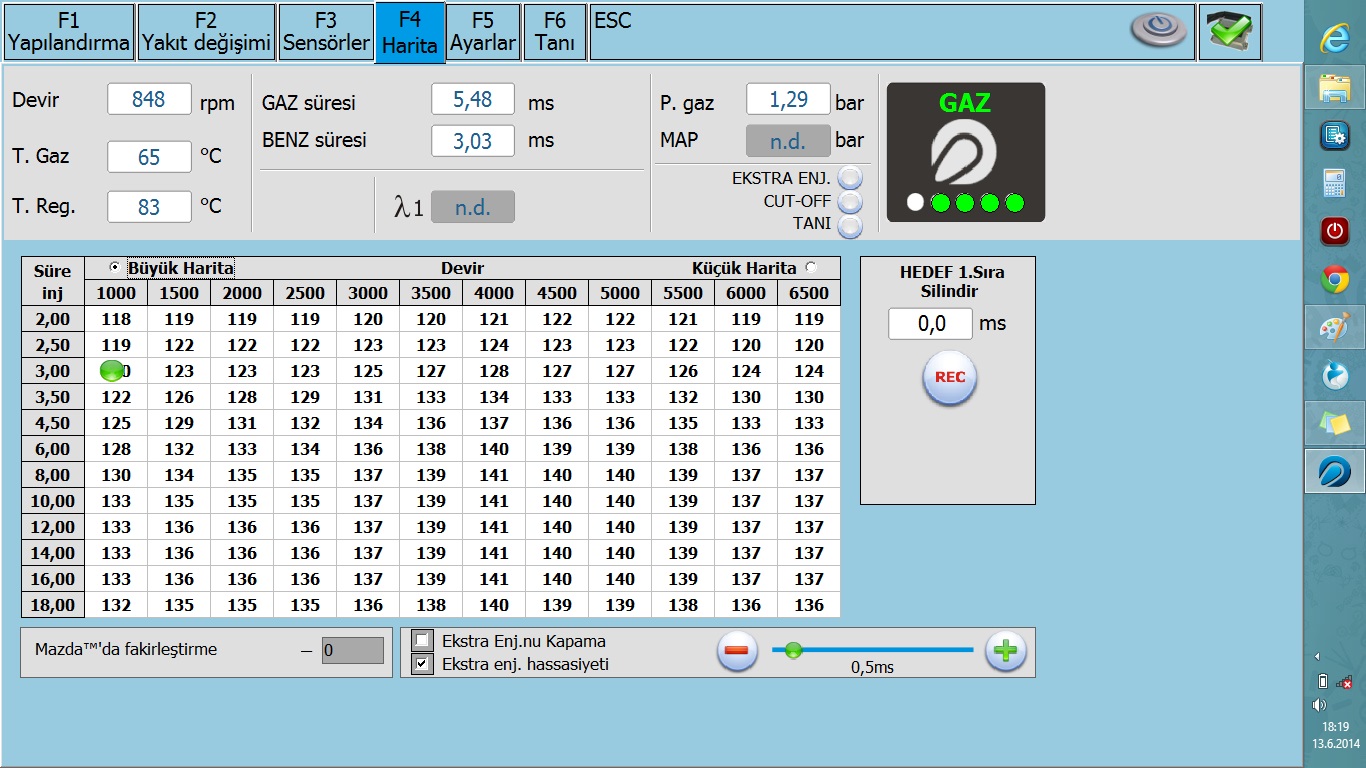The height and width of the screenshot is (768, 1366).
Task: Click the 0,5ms sensitivity slider handle
Action: (794, 651)
